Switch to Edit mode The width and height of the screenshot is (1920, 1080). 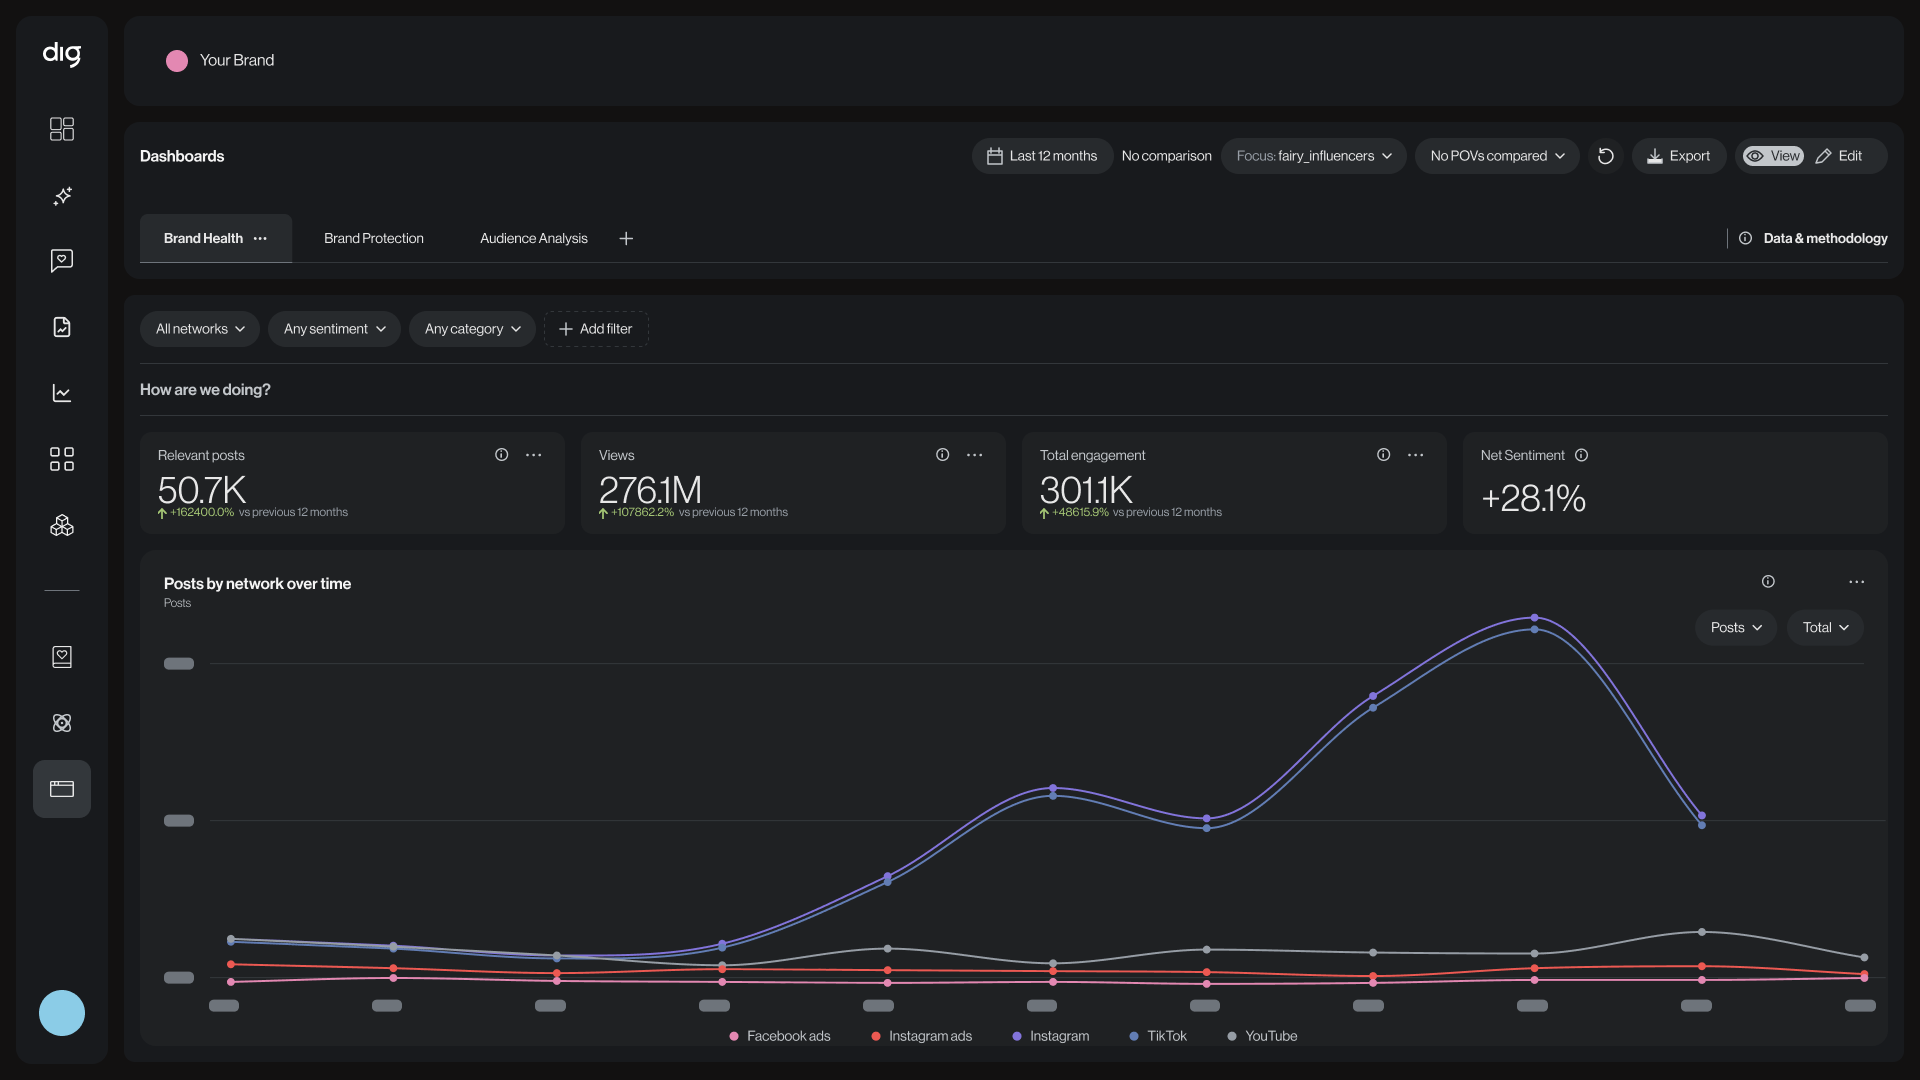1839,156
